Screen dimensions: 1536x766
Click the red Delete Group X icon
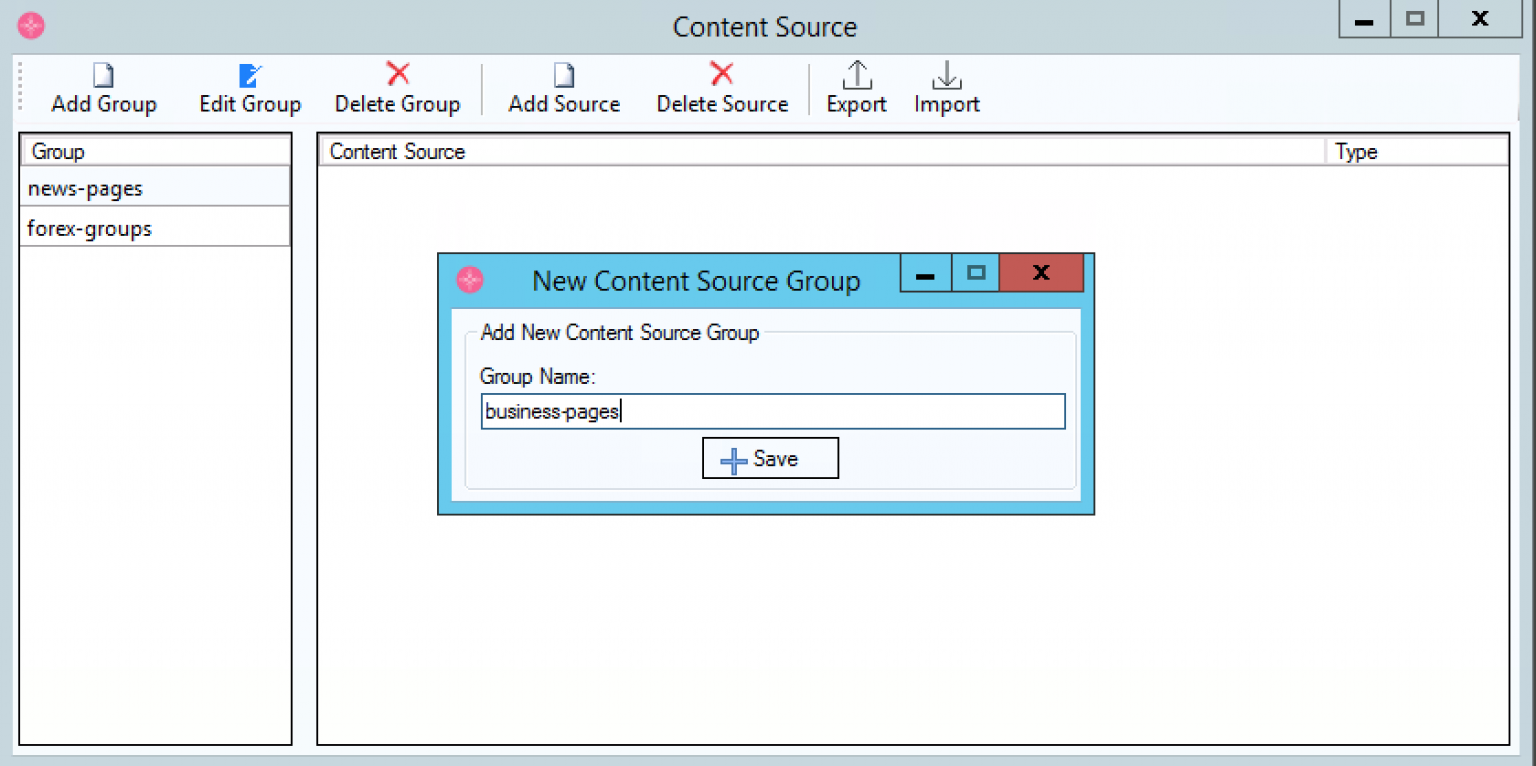pyautogui.click(x=396, y=73)
